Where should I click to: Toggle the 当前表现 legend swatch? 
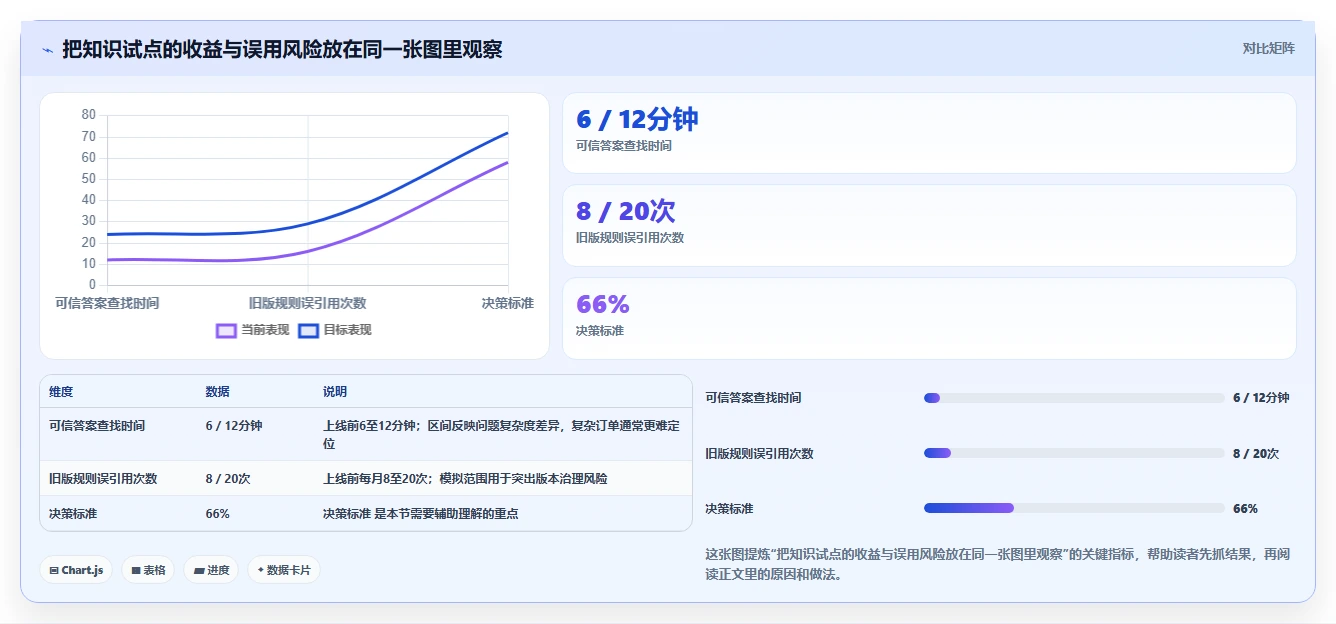pyautogui.click(x=226, y=330)
